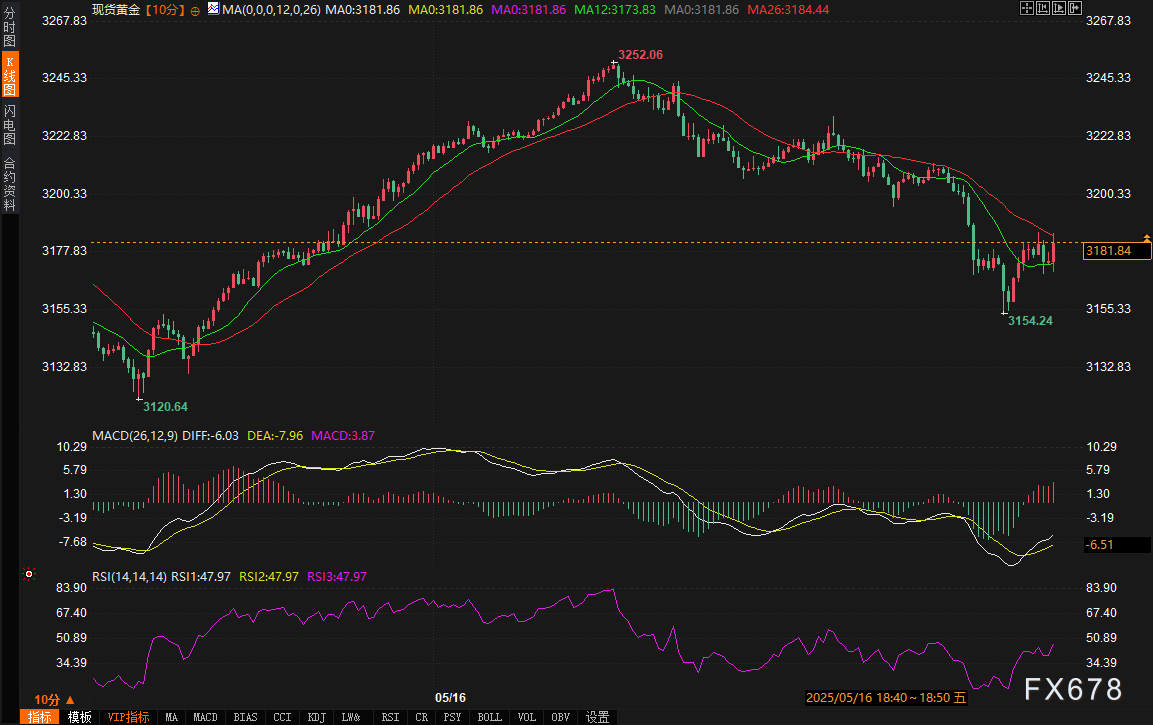
Task: Click the orange circle-plus icon beside 10分
Action: click(194, 9)
